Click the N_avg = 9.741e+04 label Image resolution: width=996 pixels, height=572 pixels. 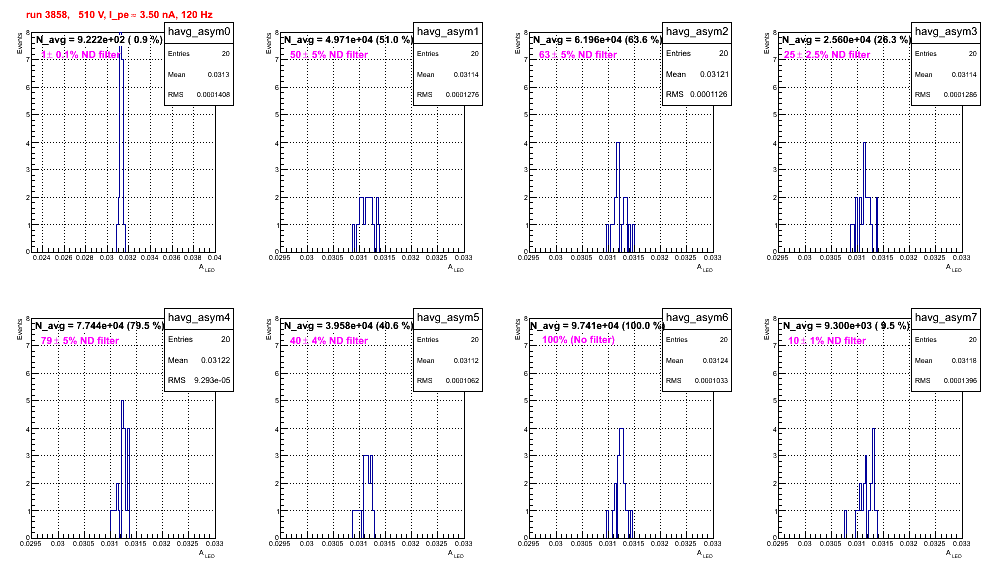tap(597, 325)
